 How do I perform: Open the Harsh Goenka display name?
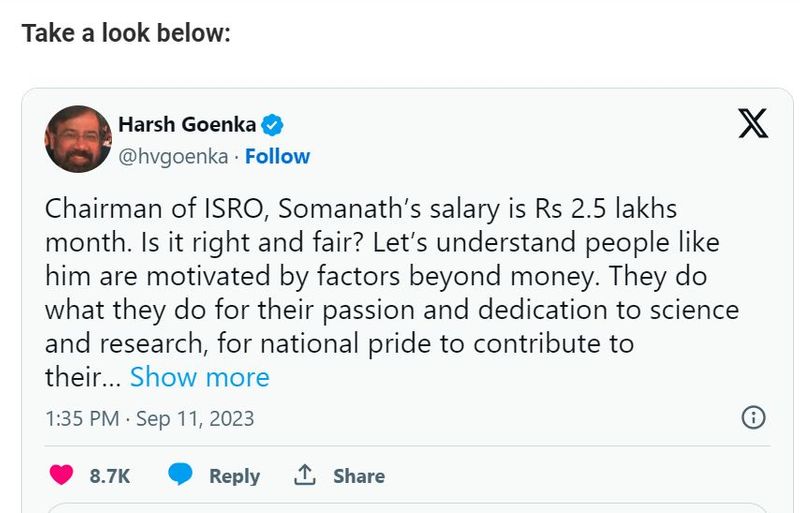[187, 125]
